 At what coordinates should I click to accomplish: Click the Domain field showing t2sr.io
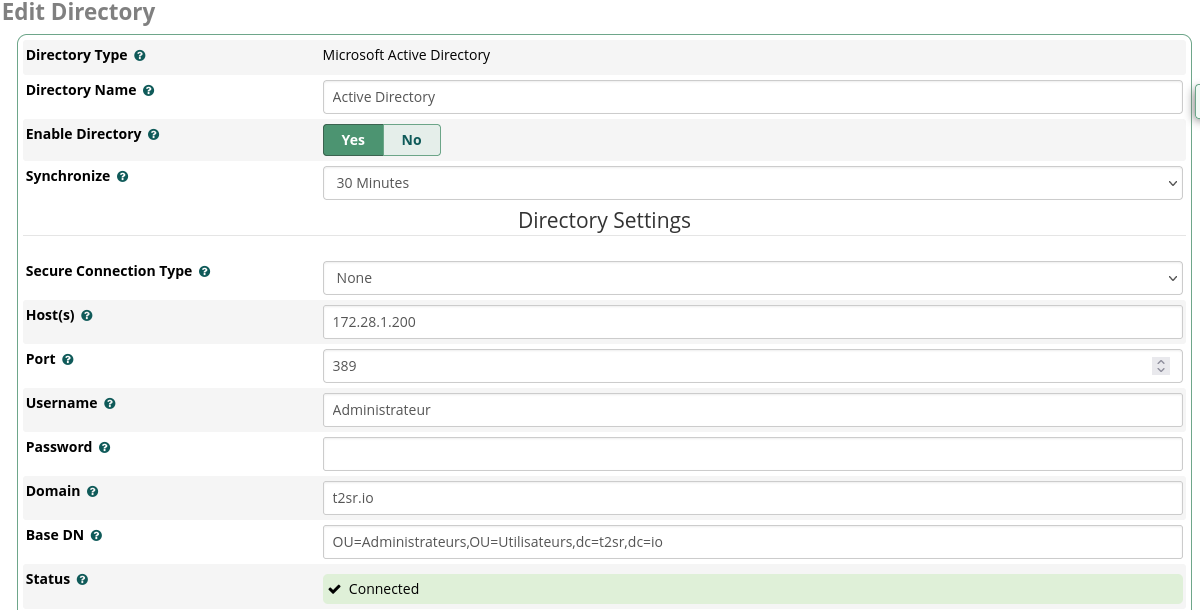[753, 498]
